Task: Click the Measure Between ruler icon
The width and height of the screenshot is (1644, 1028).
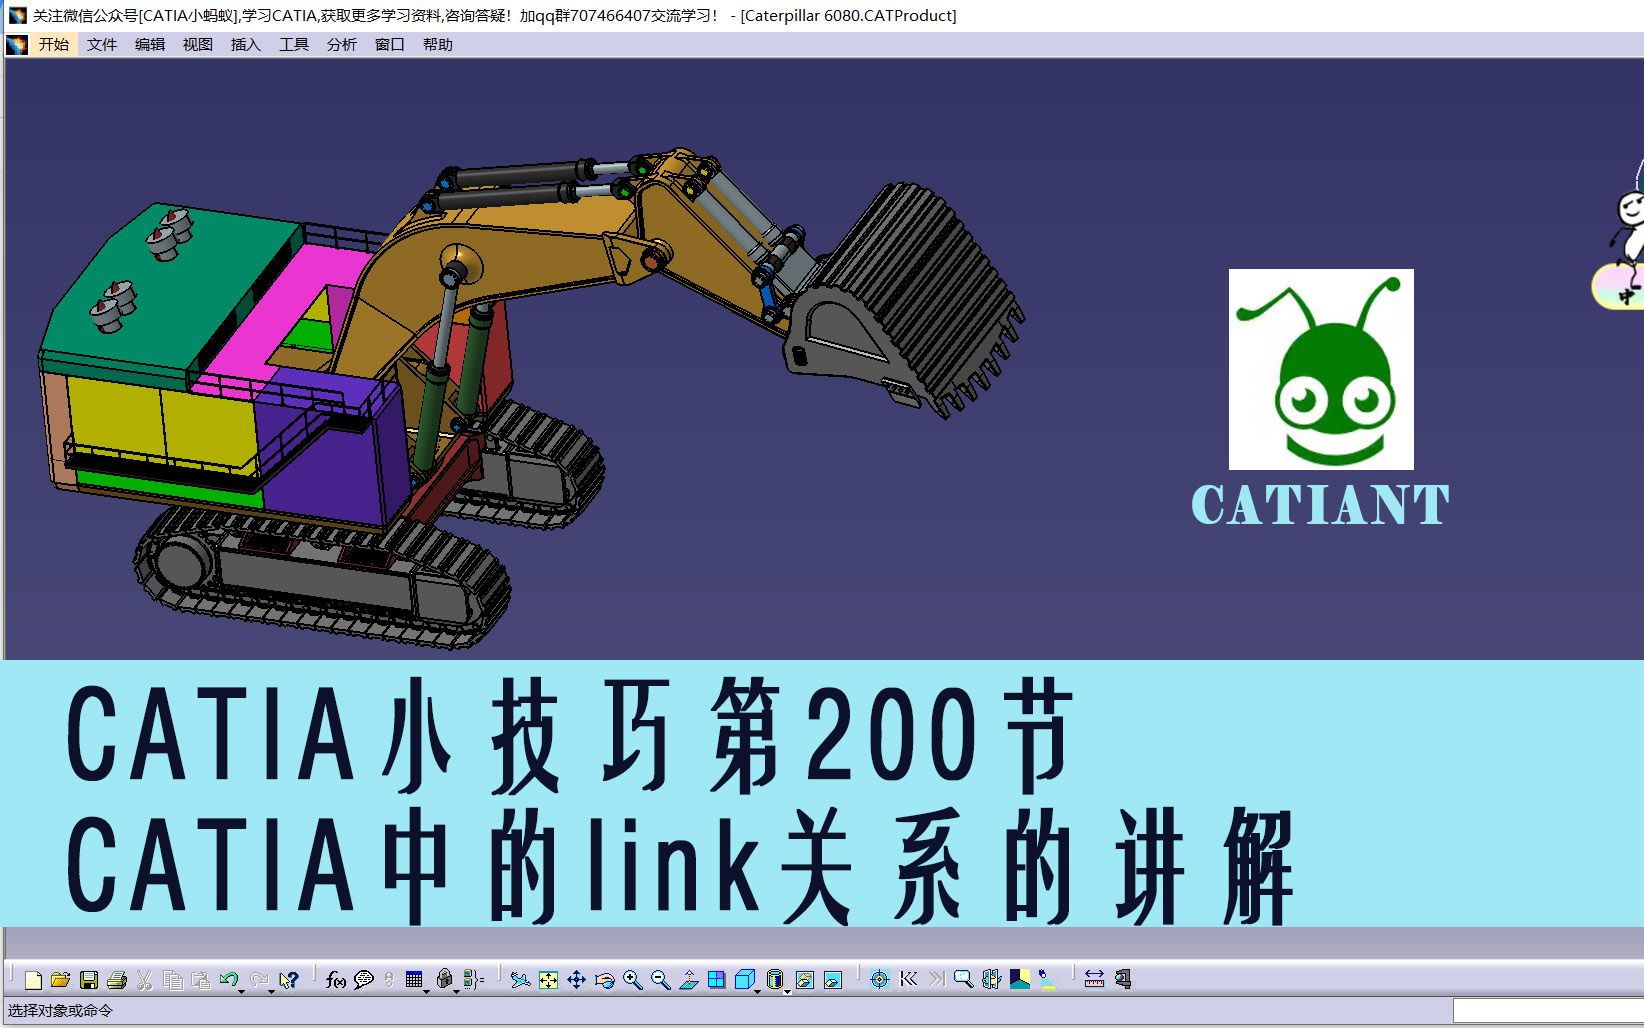Action: (1094, 980)
